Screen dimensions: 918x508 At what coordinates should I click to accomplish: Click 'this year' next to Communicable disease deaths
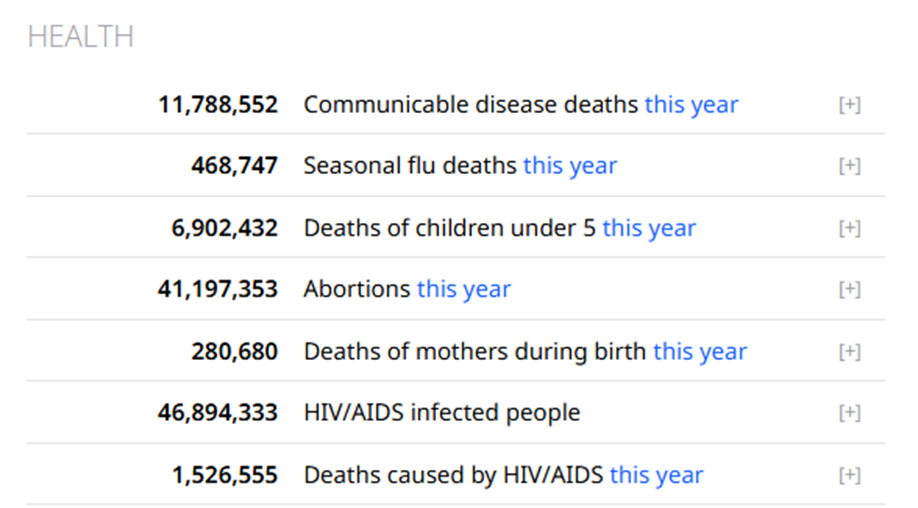(691, 105)
